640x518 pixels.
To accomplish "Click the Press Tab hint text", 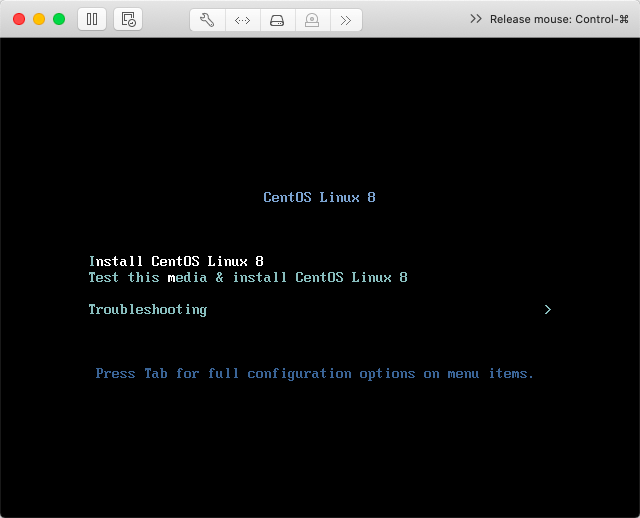I will 314,374.
